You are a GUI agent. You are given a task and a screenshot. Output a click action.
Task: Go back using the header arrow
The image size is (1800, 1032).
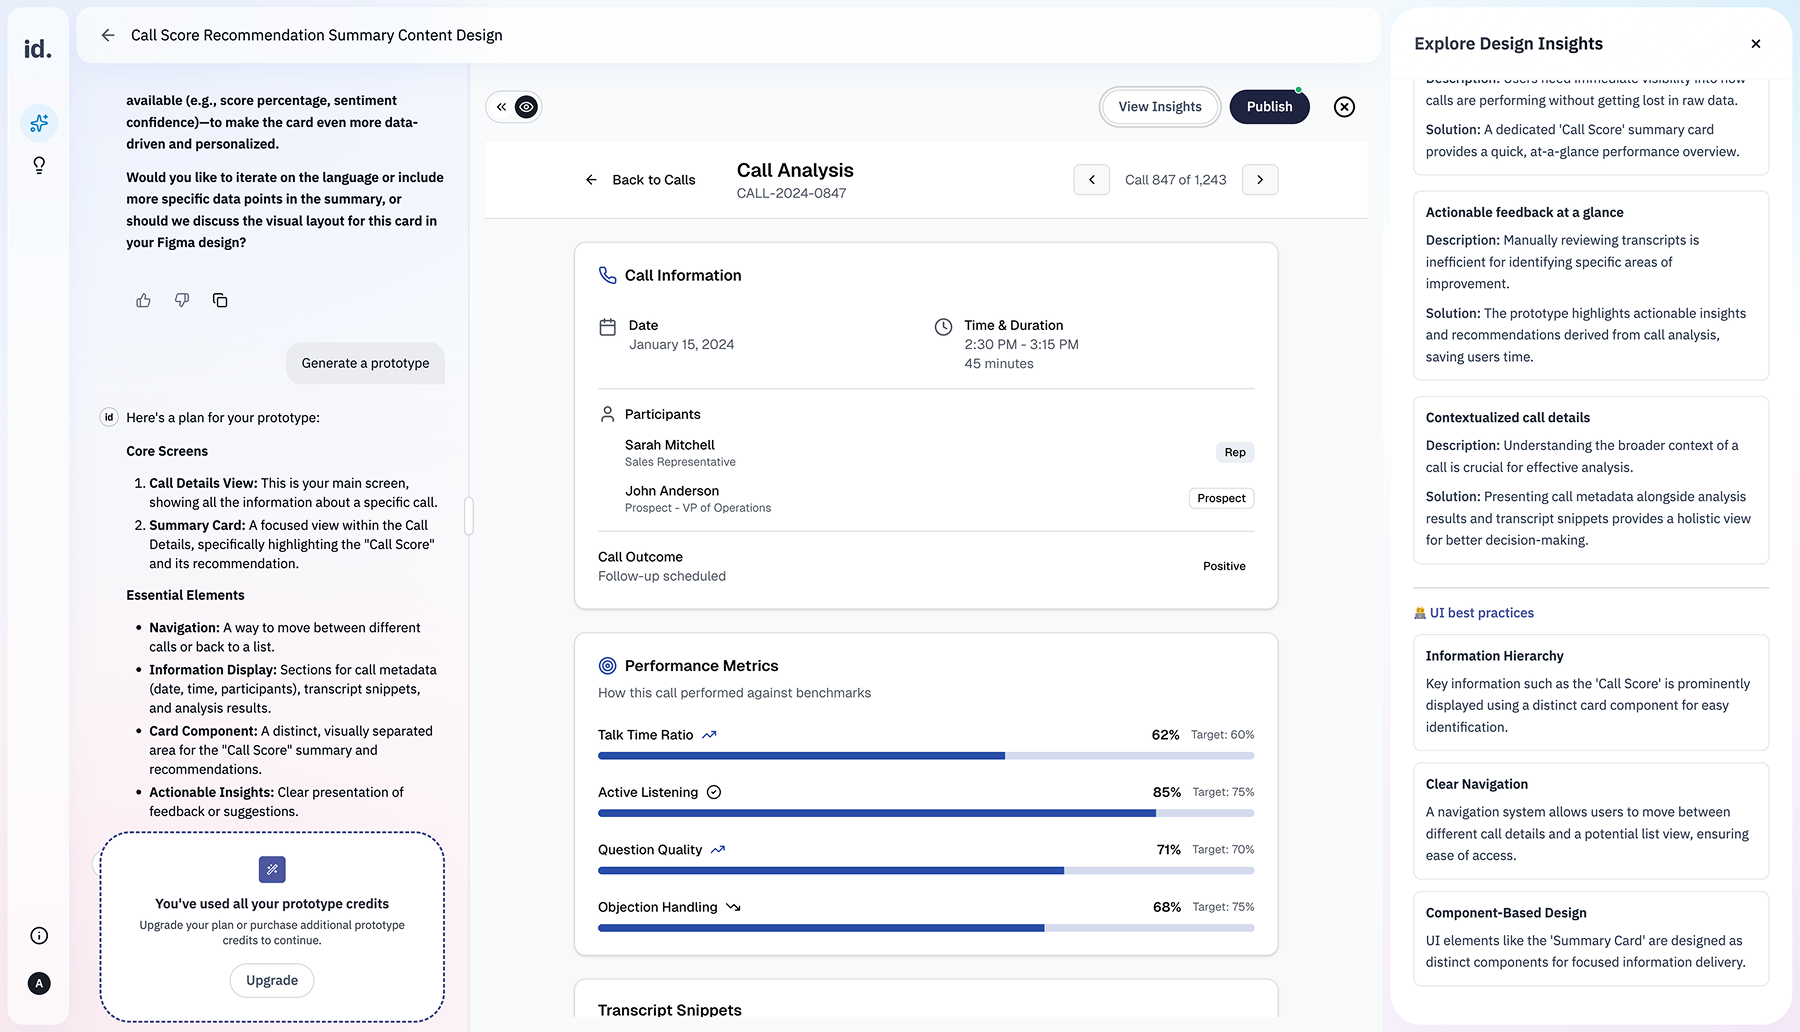[108, 35]
